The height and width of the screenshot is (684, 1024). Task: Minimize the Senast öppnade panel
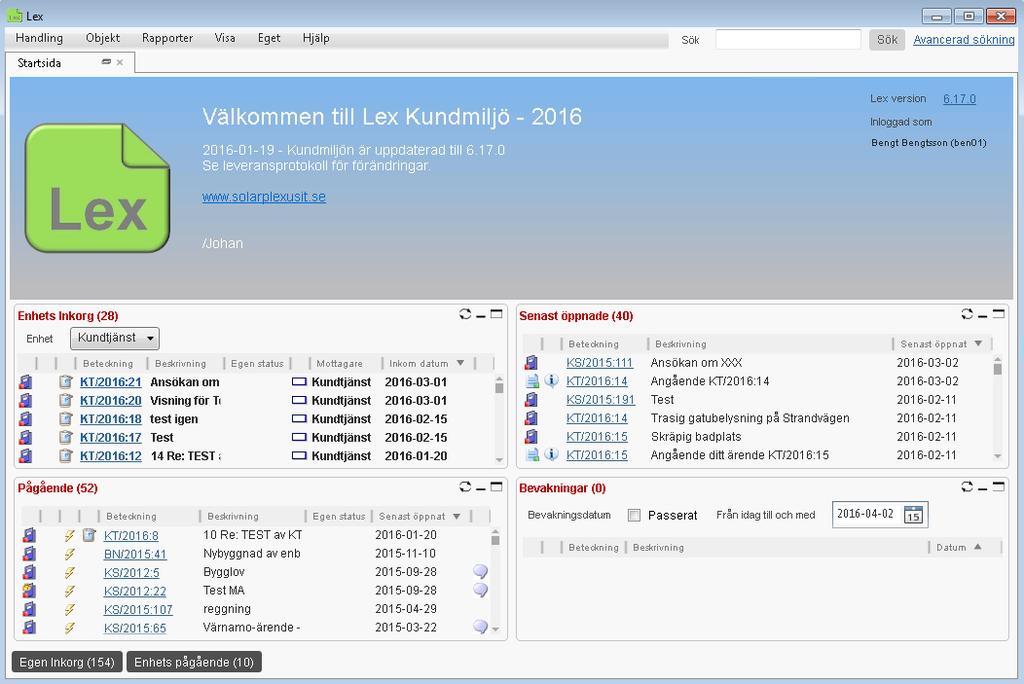point(983,316)
